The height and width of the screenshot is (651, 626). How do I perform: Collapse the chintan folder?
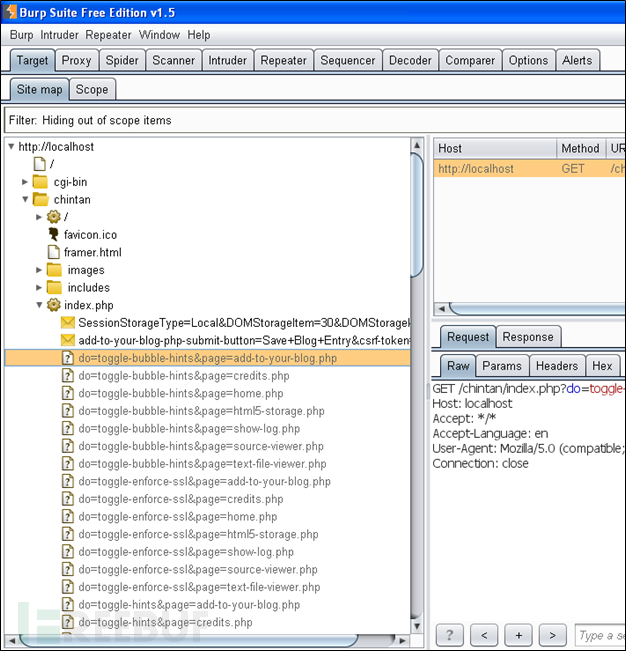click(x=25, y=199)
